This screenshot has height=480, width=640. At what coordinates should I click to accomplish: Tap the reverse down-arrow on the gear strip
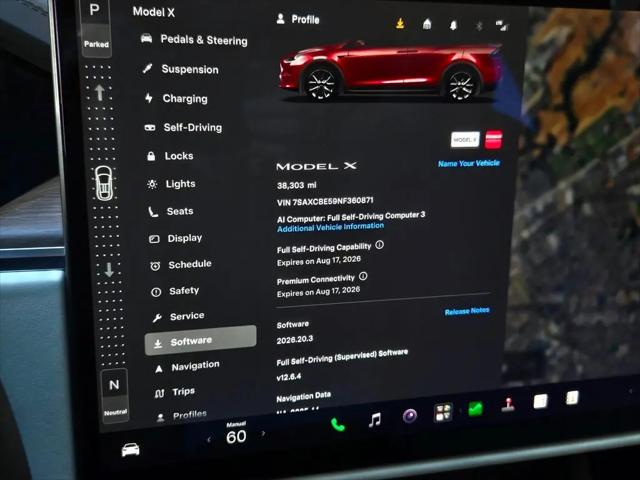point(109,269)
